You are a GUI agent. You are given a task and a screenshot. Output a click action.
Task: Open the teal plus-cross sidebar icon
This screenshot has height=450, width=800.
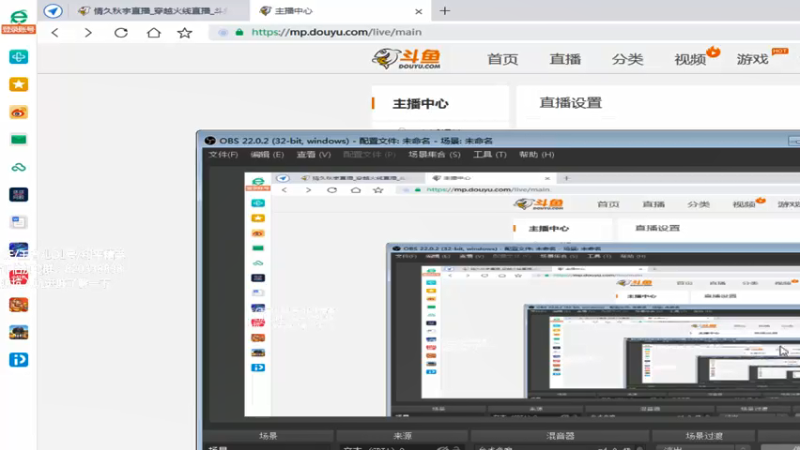pos(18,57)
